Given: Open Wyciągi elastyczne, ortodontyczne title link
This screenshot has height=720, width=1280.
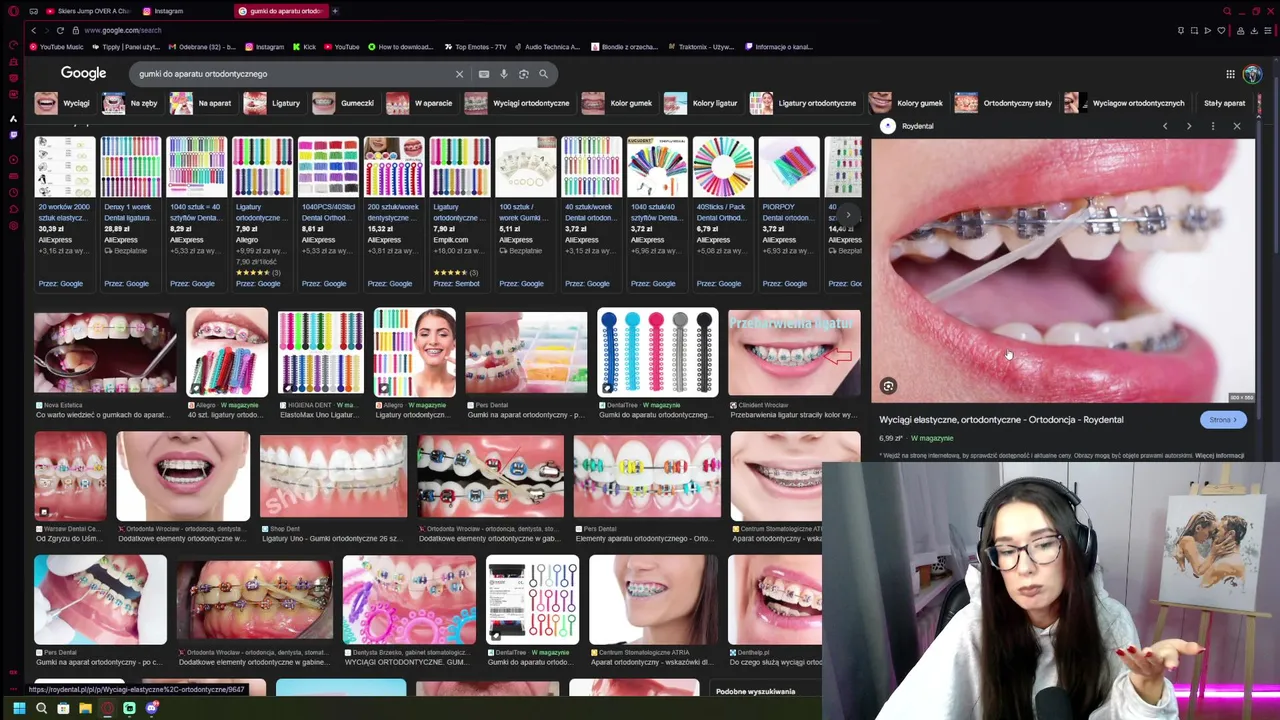Looking at the screenshot, I should click(x=1001, y=420).
